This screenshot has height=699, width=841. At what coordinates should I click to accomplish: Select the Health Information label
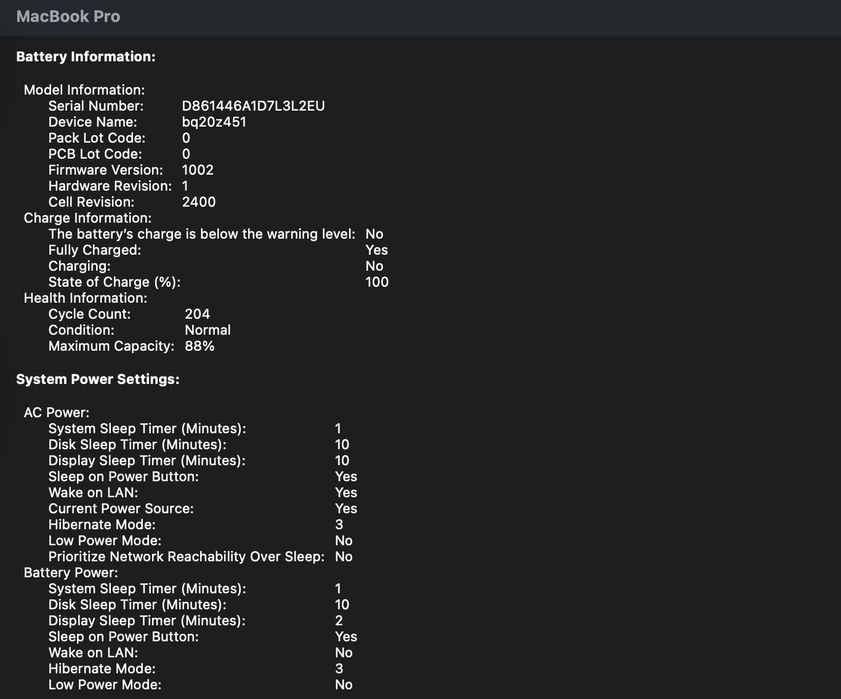point(85,298)
